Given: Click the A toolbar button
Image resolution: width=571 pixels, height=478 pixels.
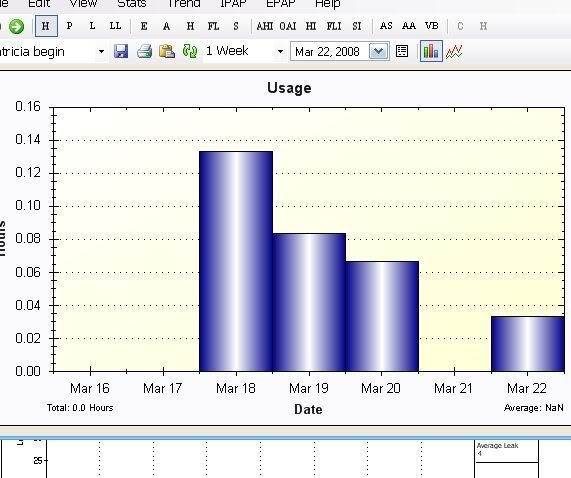Looking at the screenshot, I should point(166,26).
